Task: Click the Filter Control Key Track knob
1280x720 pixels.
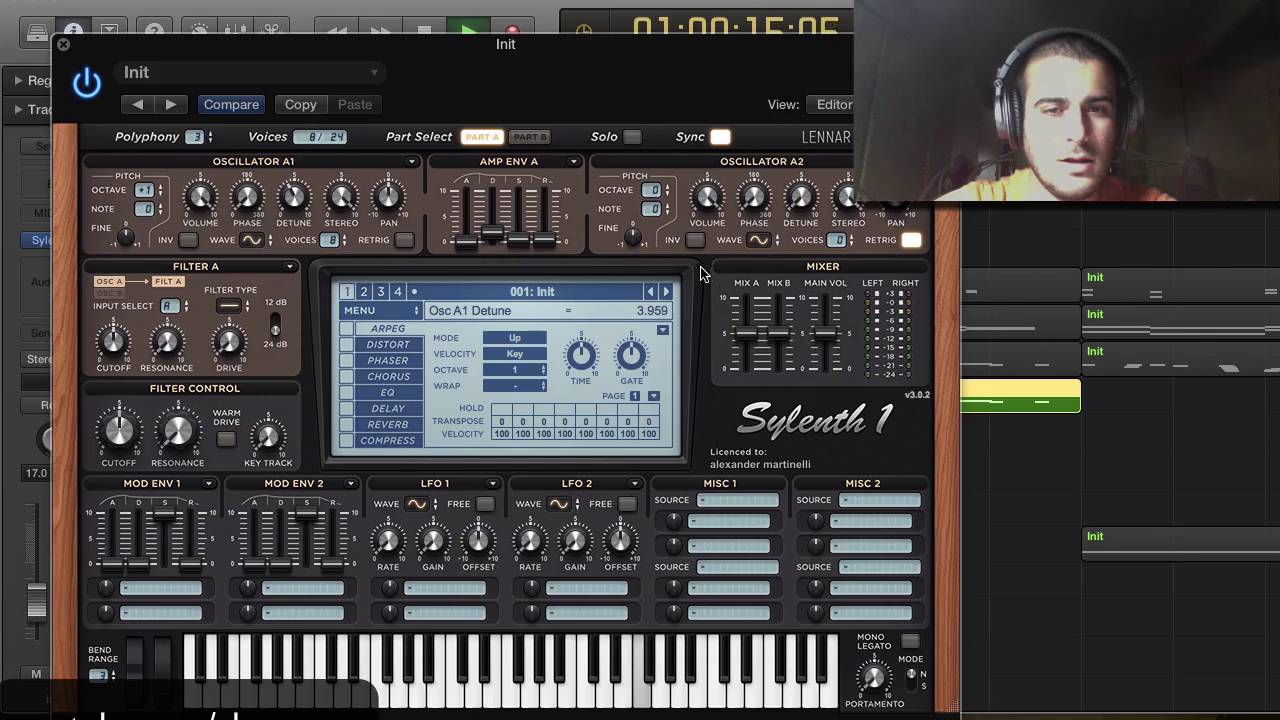Action: pyautogui.click(x=267, y=436)
